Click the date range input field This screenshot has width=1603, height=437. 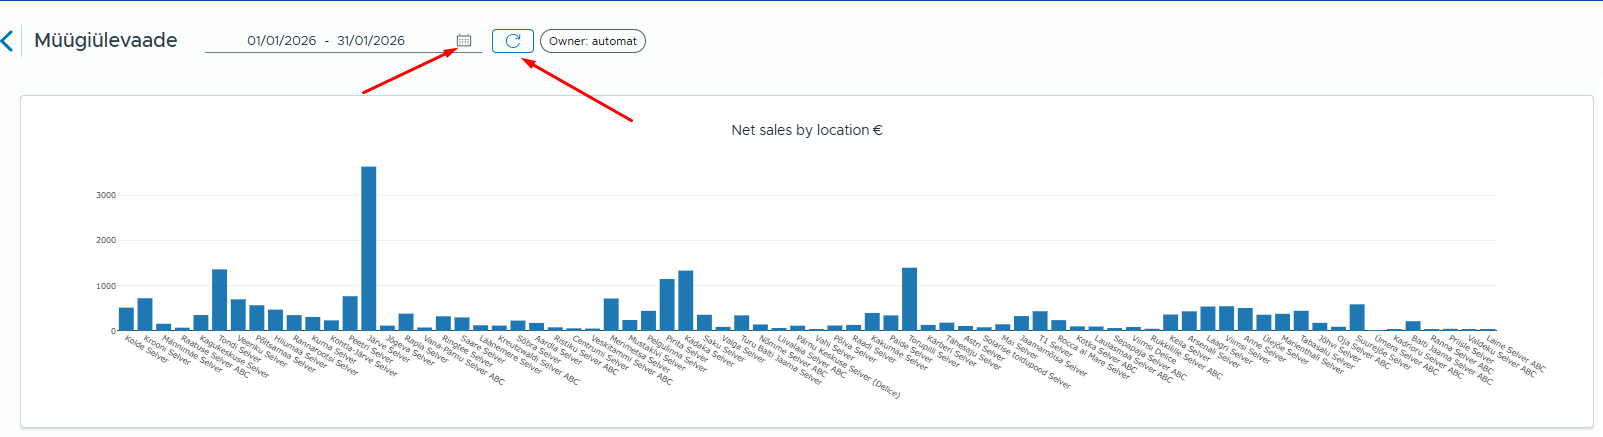pos(326,41)
